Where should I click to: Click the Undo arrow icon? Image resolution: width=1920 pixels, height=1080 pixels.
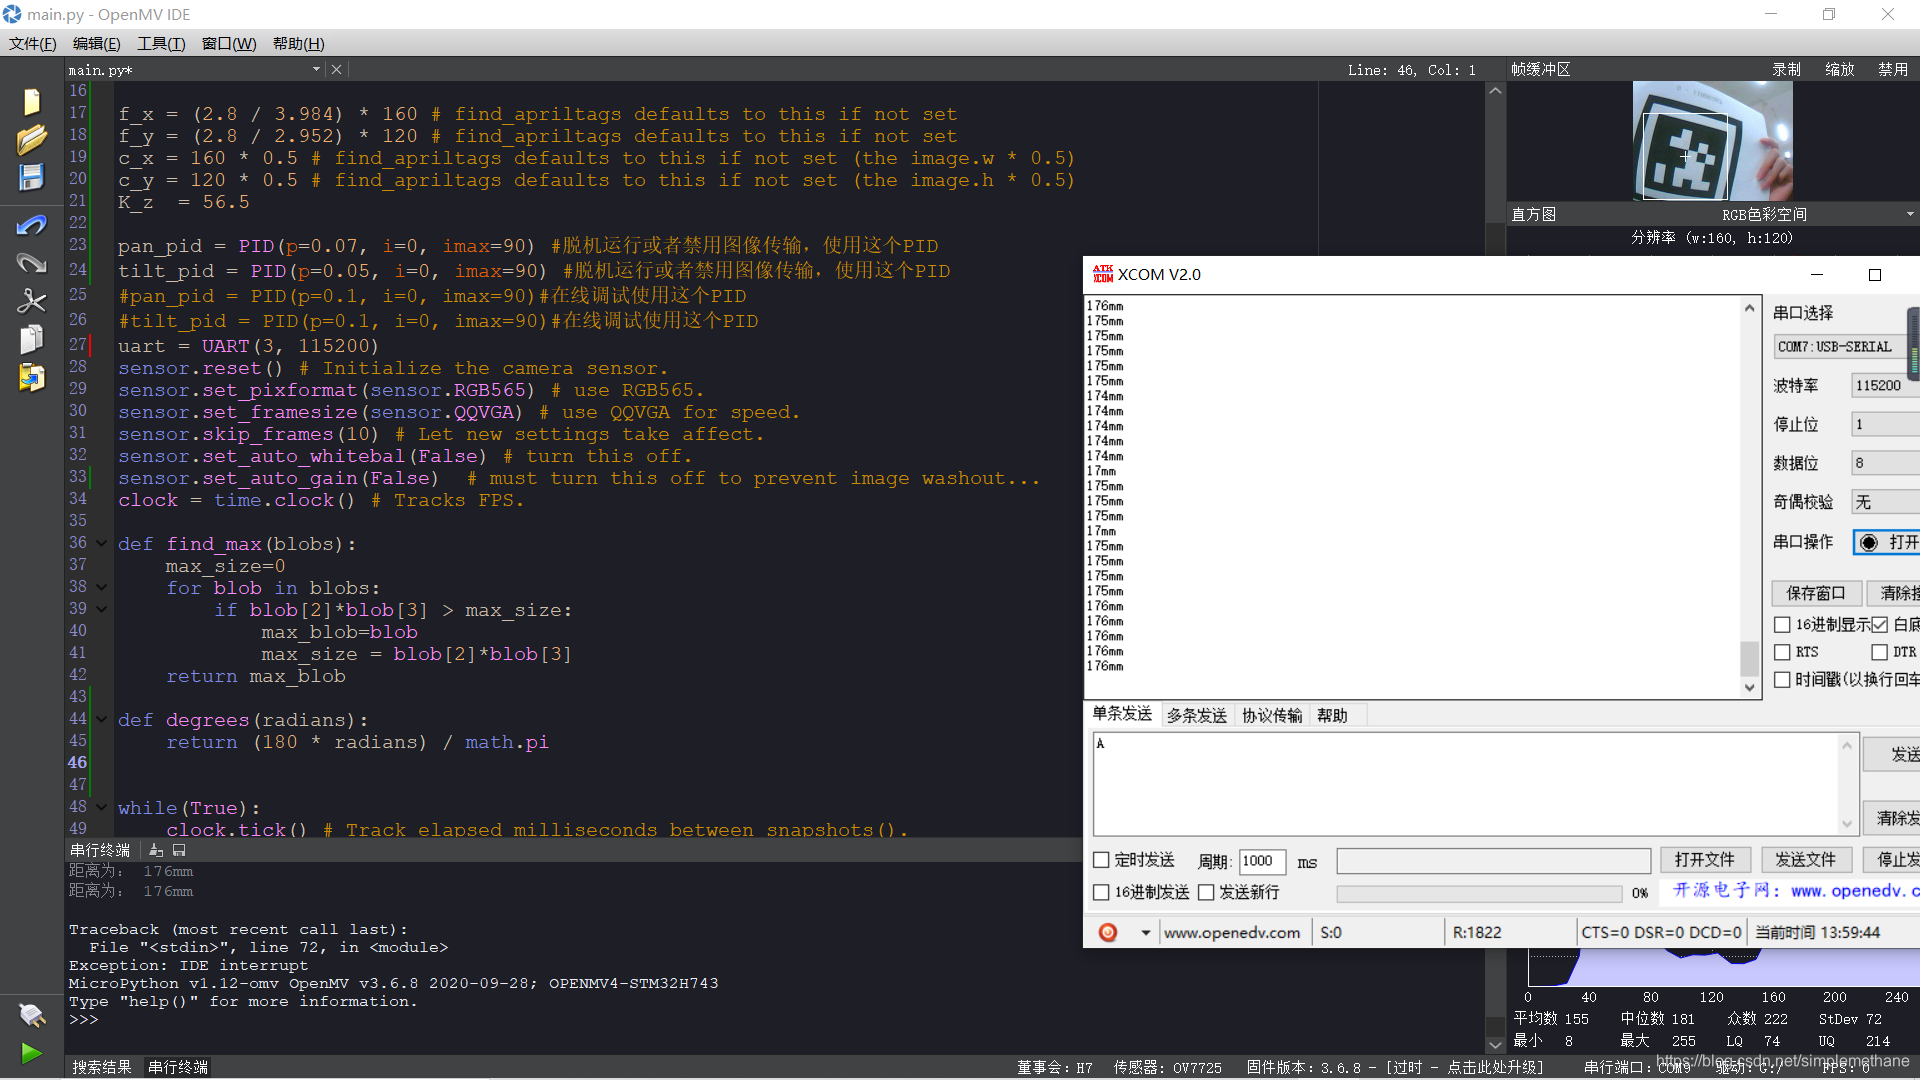pyautogui.click(x=31, y=226)
